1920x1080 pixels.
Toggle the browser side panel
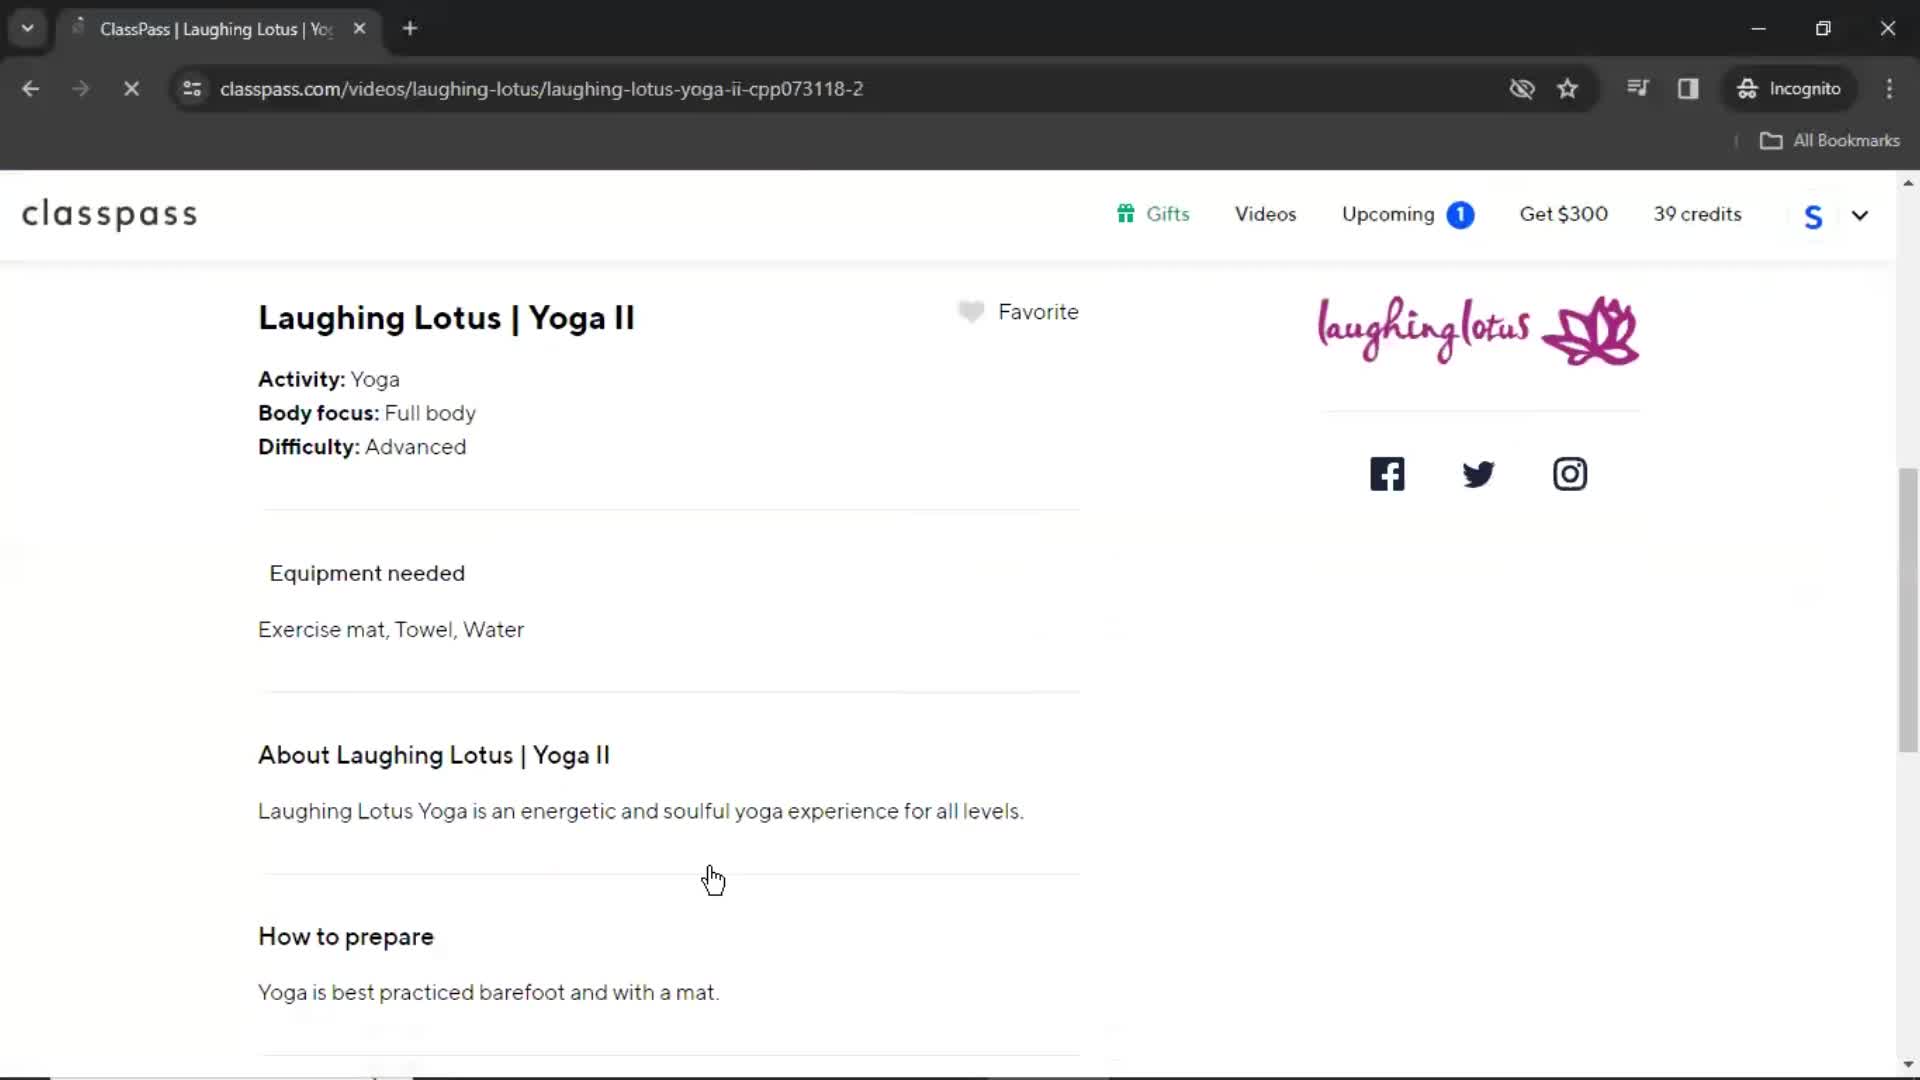click(1688, 89)
